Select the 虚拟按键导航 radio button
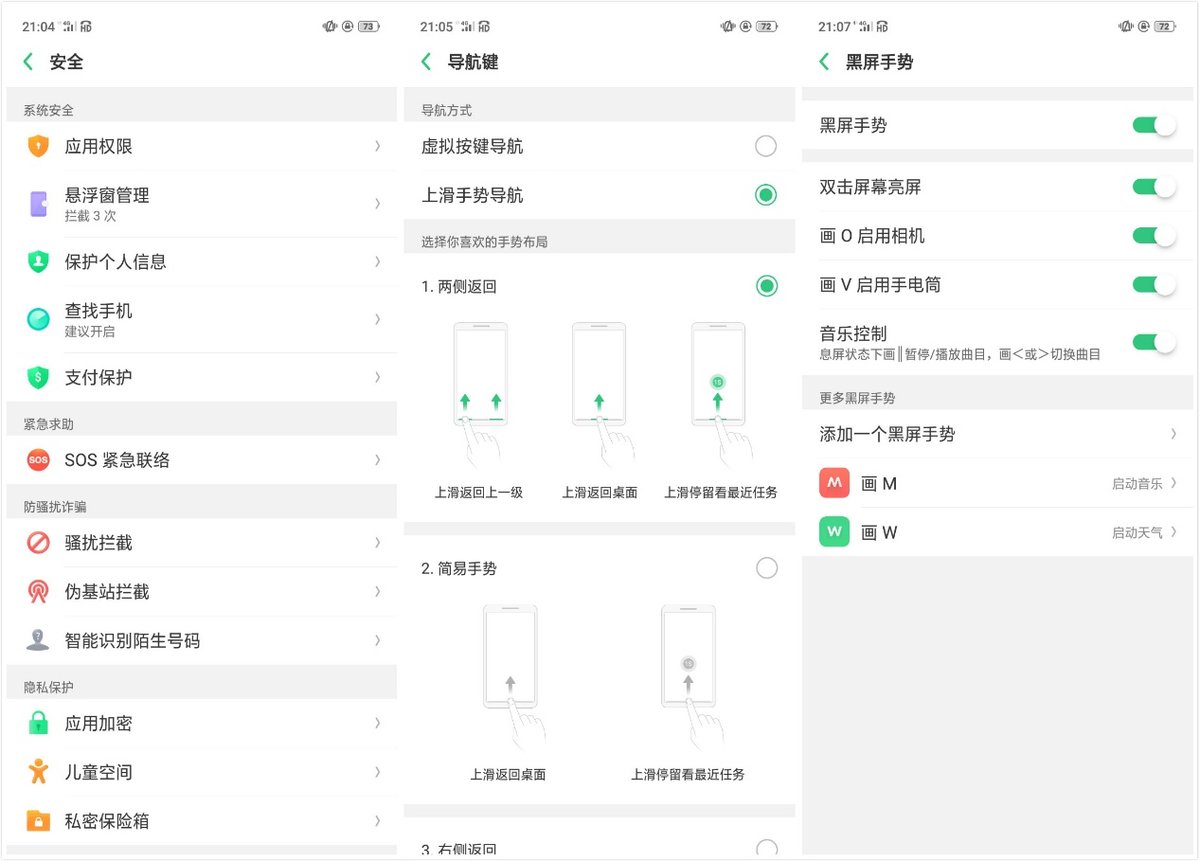 (x=766, y=146)
